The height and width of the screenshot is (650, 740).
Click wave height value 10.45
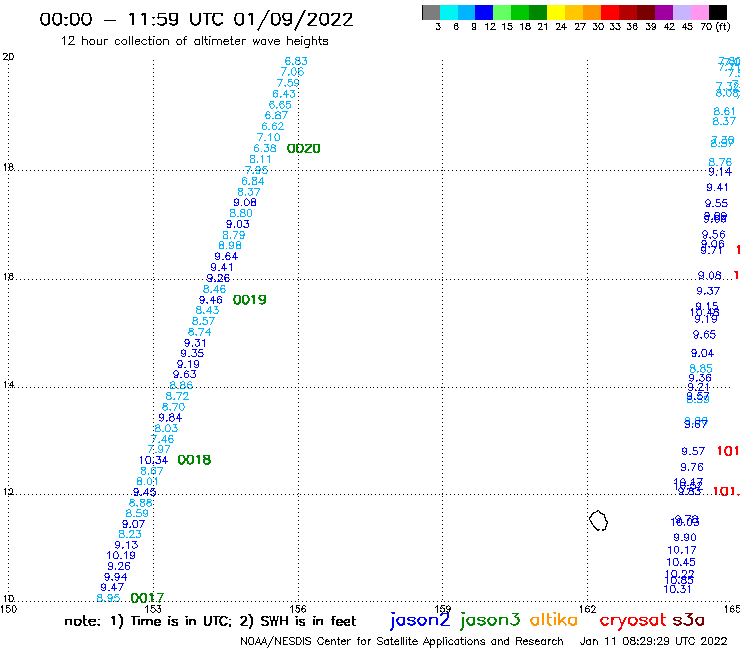681,562
